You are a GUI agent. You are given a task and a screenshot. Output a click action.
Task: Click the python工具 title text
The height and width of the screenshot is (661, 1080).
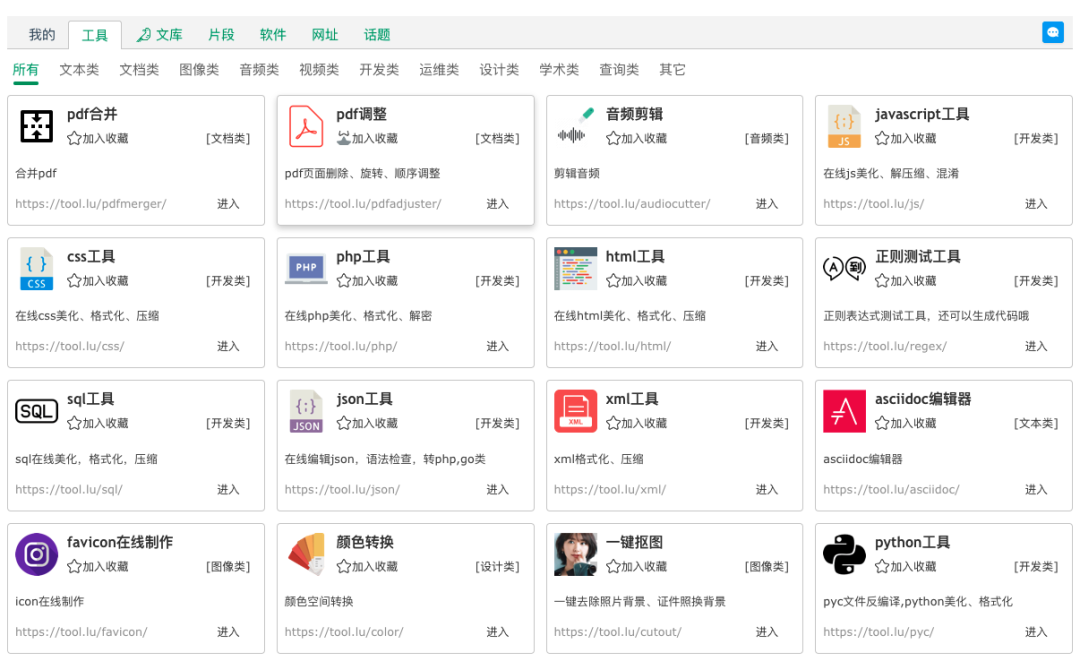tap(913, 543)
